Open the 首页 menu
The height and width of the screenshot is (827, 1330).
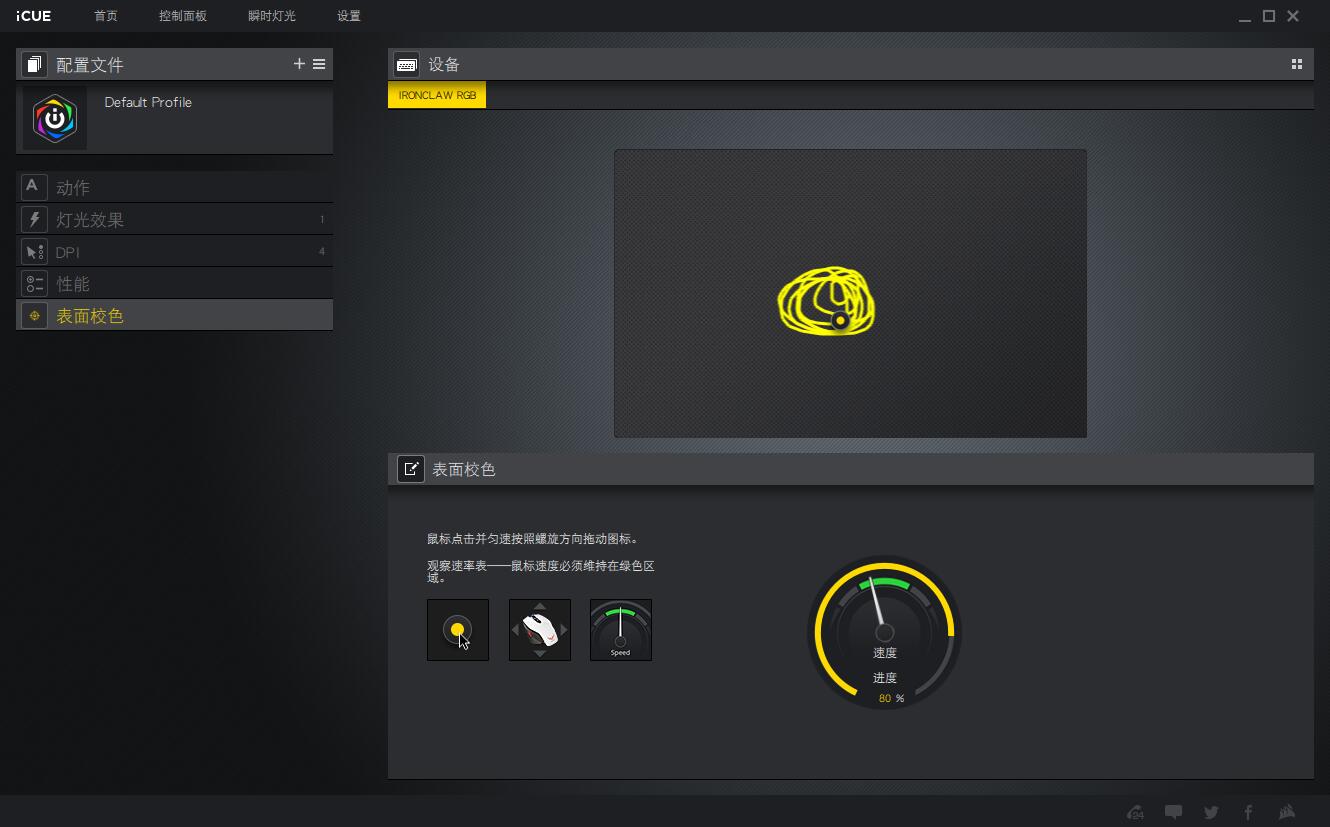click(106, 16)
